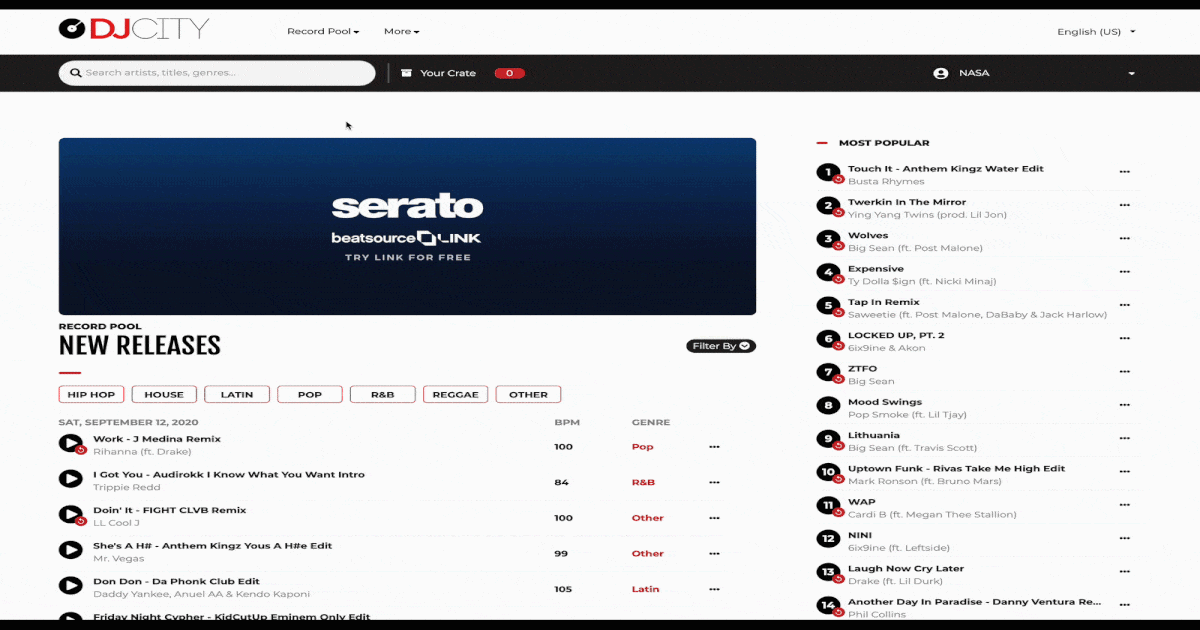
Task: Open options for Lithuania
Action: [1124, 438]
